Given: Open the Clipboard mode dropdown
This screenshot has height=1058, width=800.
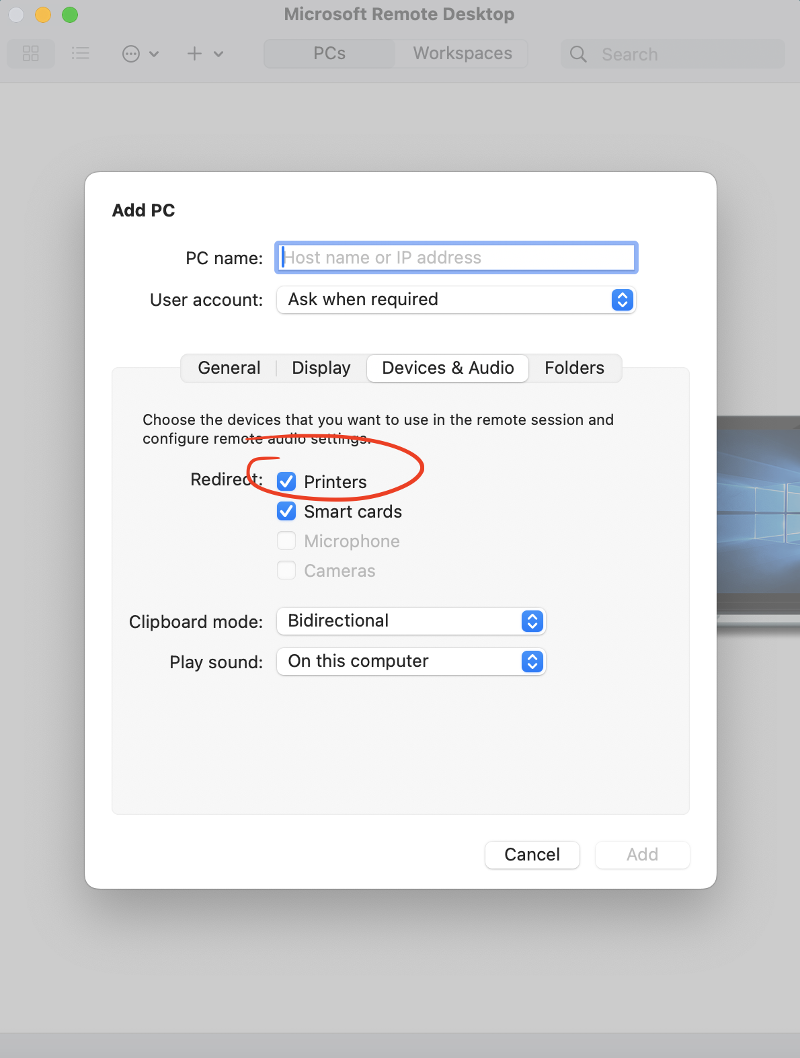Looking at the screenshot, I should click(411, 621).
